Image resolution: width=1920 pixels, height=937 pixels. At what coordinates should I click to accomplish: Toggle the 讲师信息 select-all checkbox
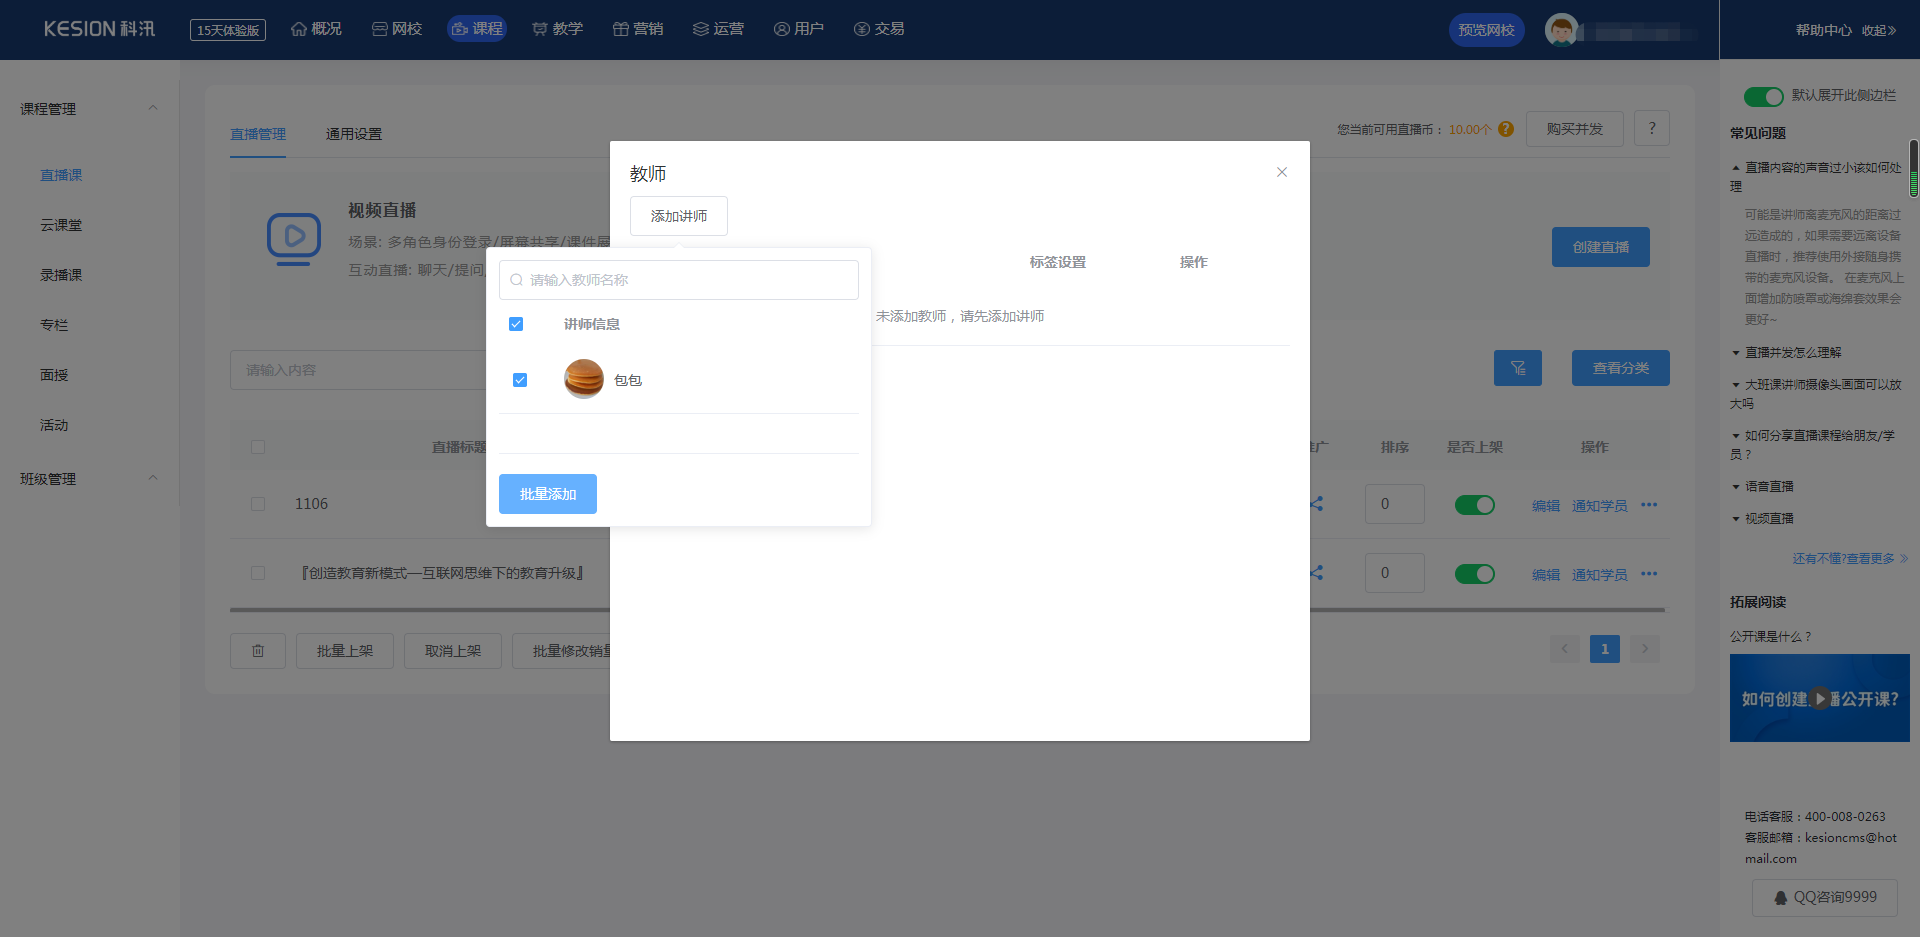tap(516, 324)
